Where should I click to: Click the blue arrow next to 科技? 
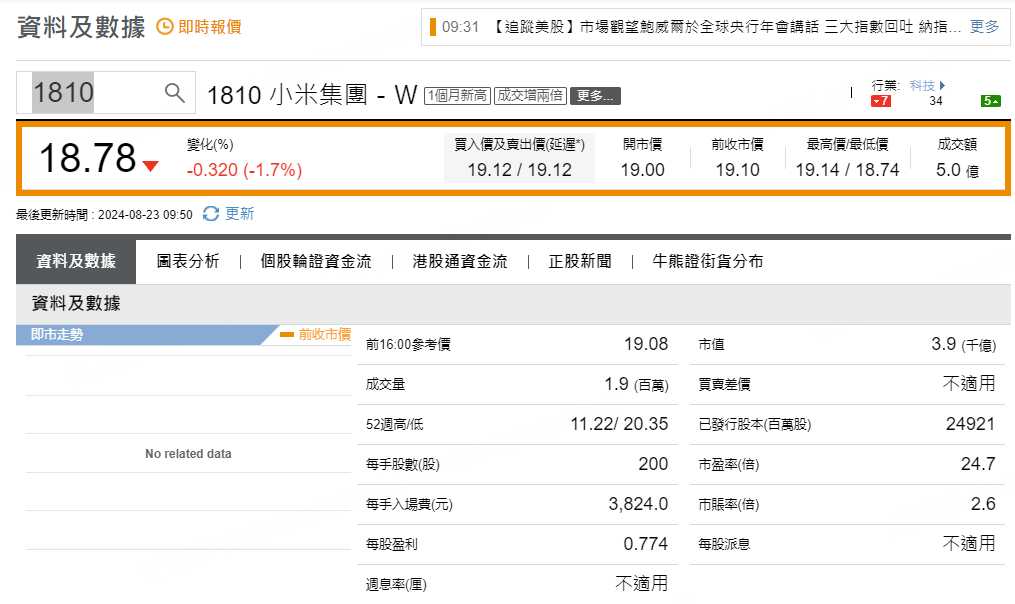(942, 85)
